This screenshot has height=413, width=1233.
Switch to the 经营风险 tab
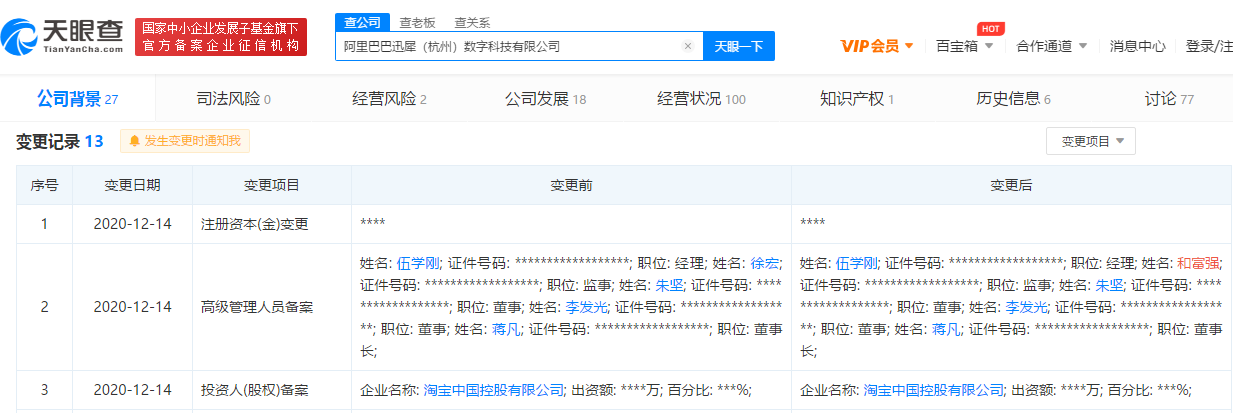(x=389, y=99)
